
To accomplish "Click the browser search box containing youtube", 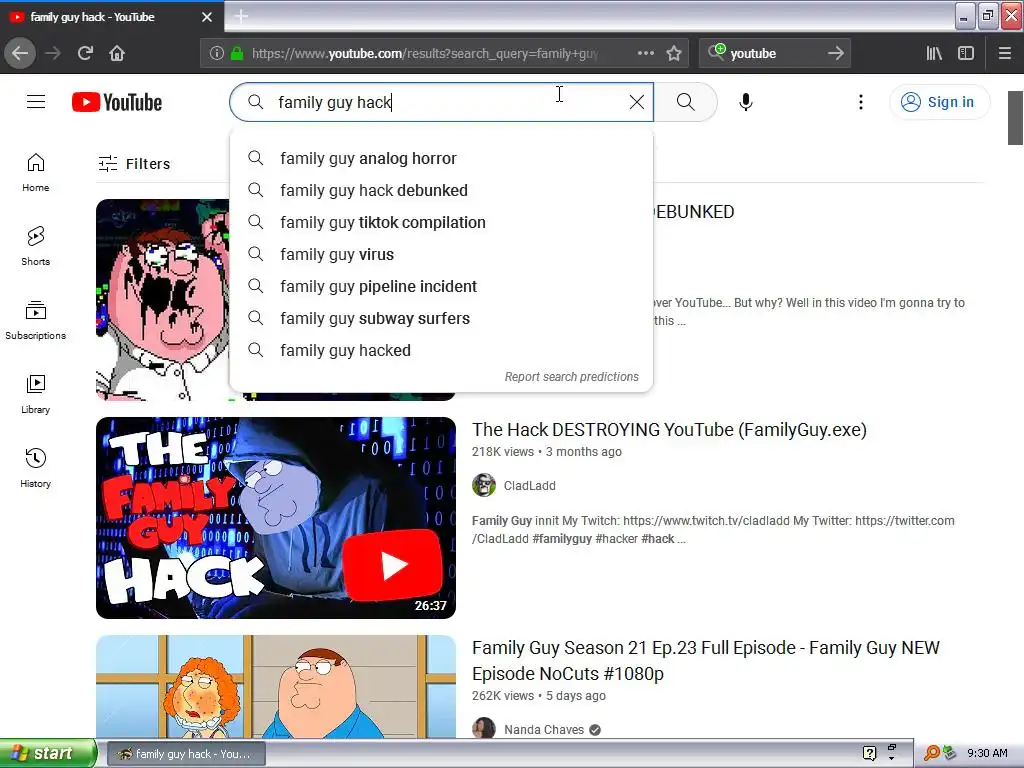I will [x=774, y=54].
